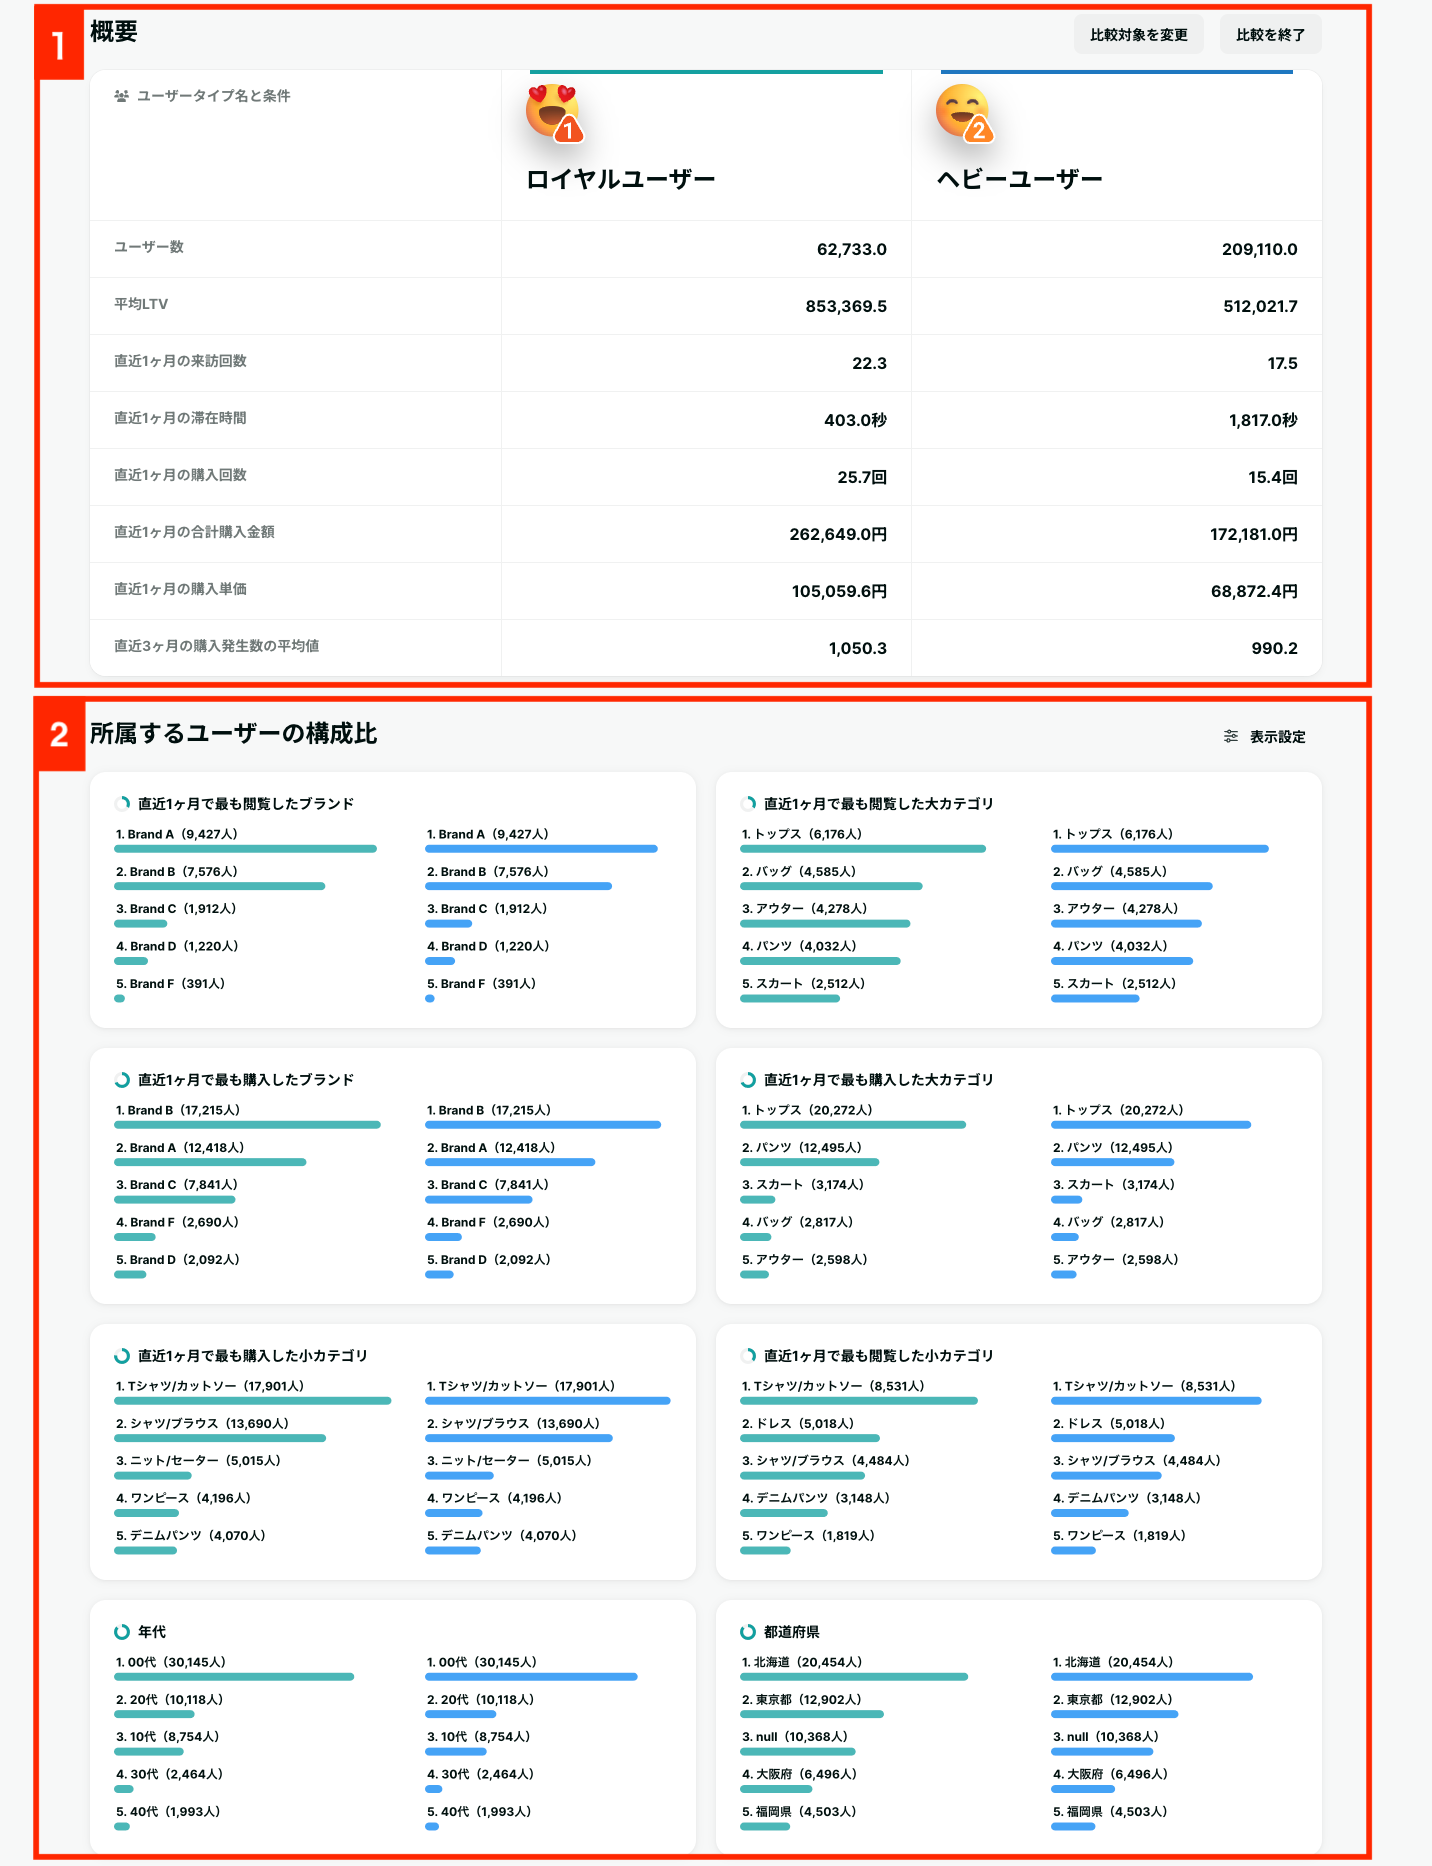Viewport: 1432px width, 1866px height.
Task: Click the donut icon beside 直近1ヶ月で最も購入した大カテゴリ
Action: click(x=748, y=1079)
